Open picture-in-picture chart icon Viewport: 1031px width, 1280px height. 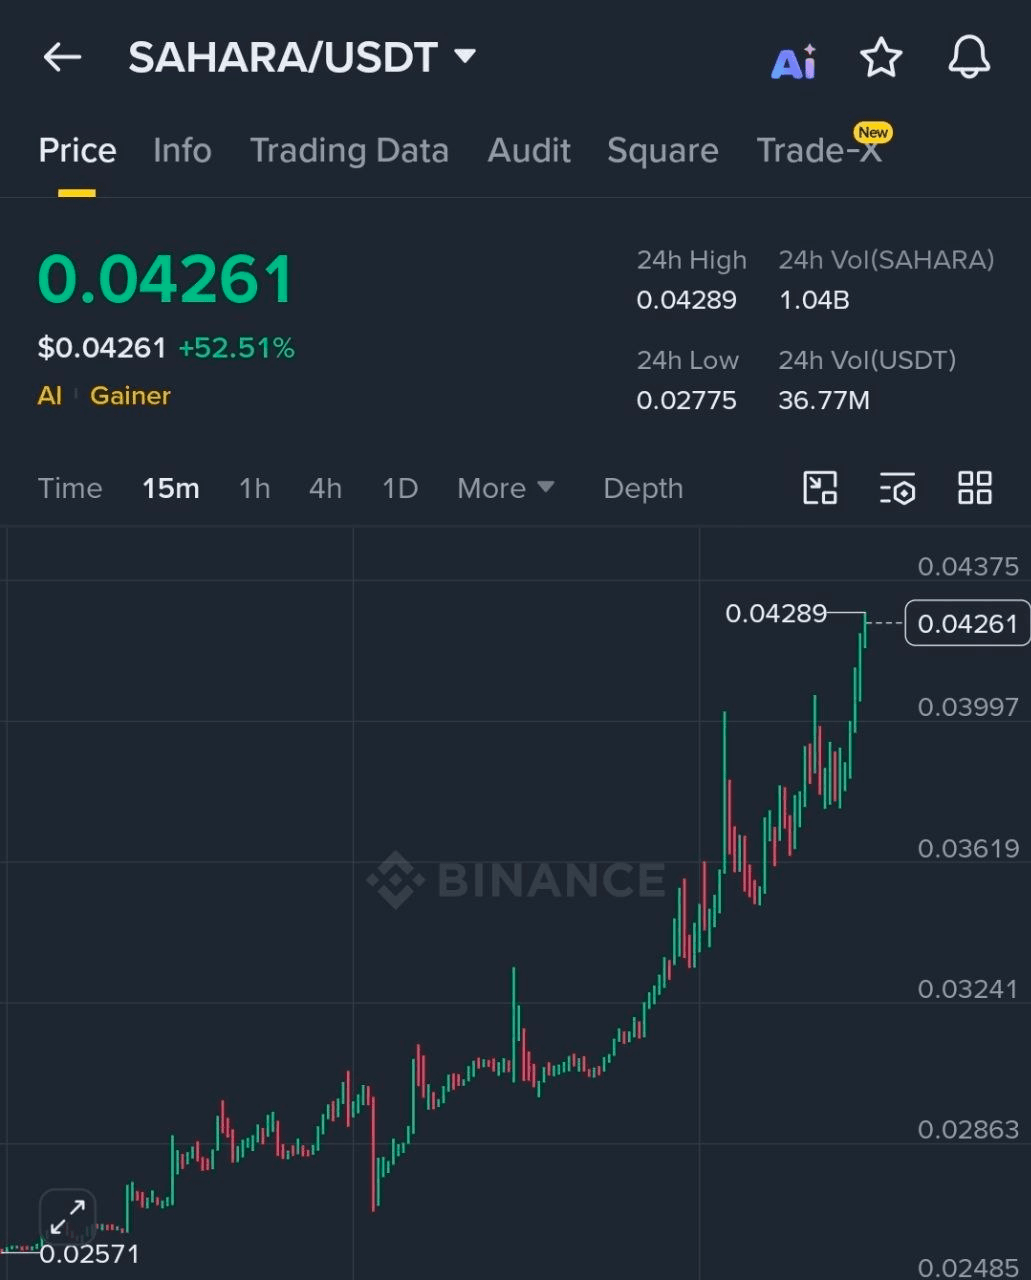820,488
